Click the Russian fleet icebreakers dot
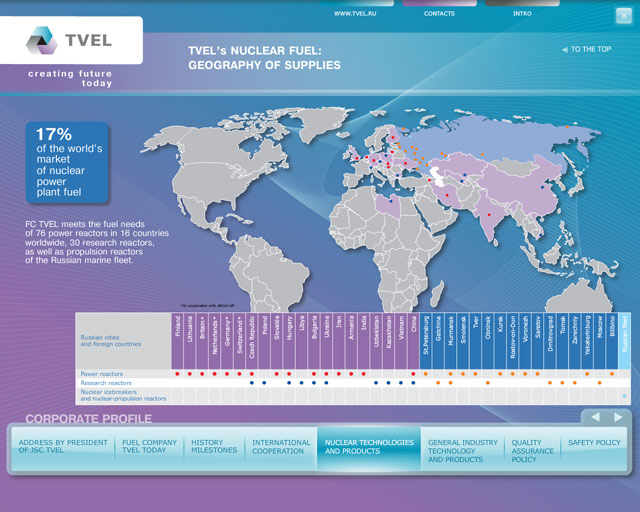640x512 pixels. click(x=624, y=396)
